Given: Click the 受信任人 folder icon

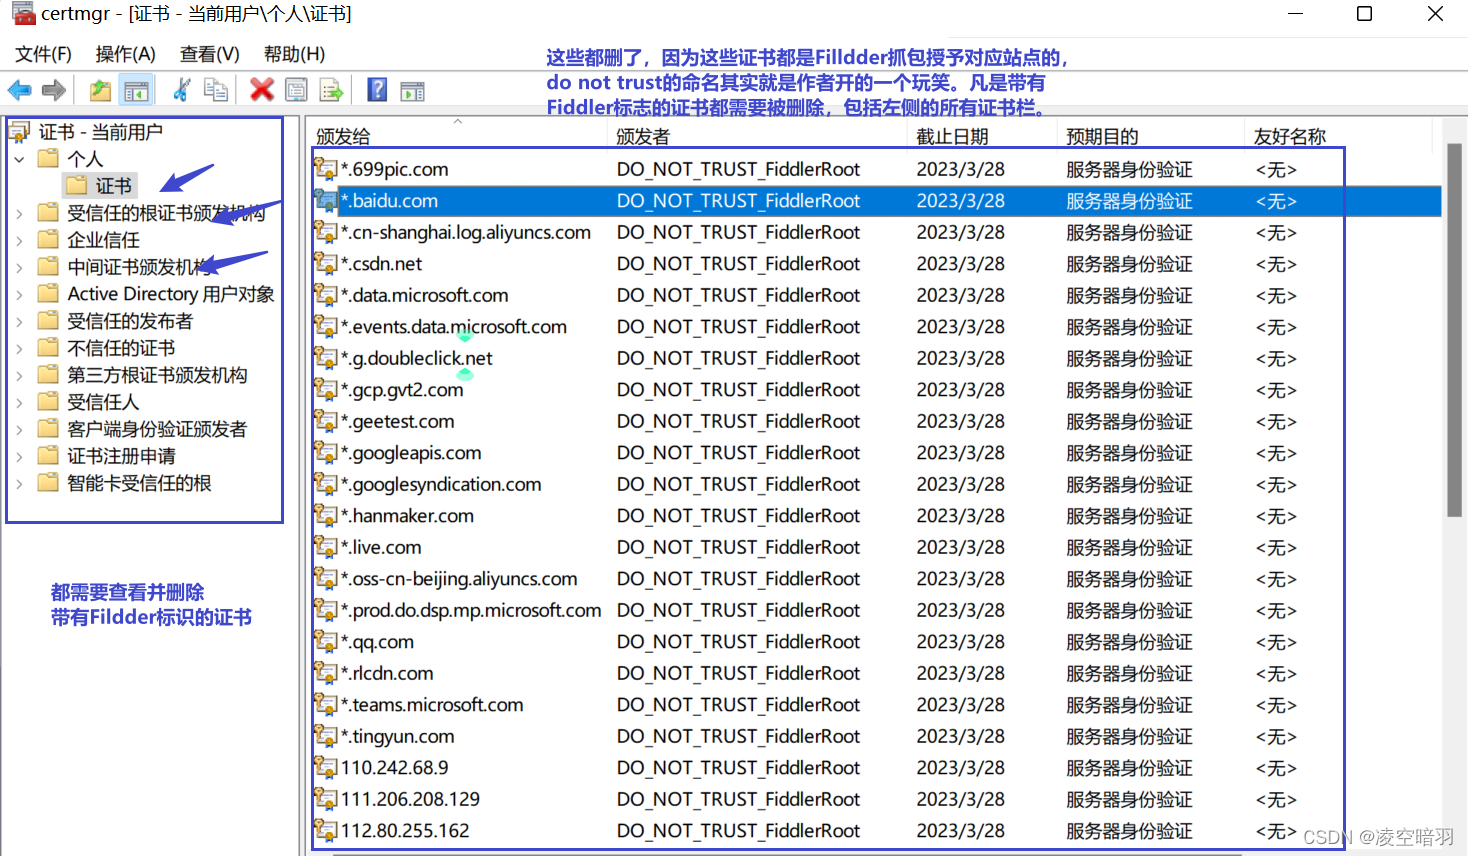Looking at the screenshot, I should [48, 401].
